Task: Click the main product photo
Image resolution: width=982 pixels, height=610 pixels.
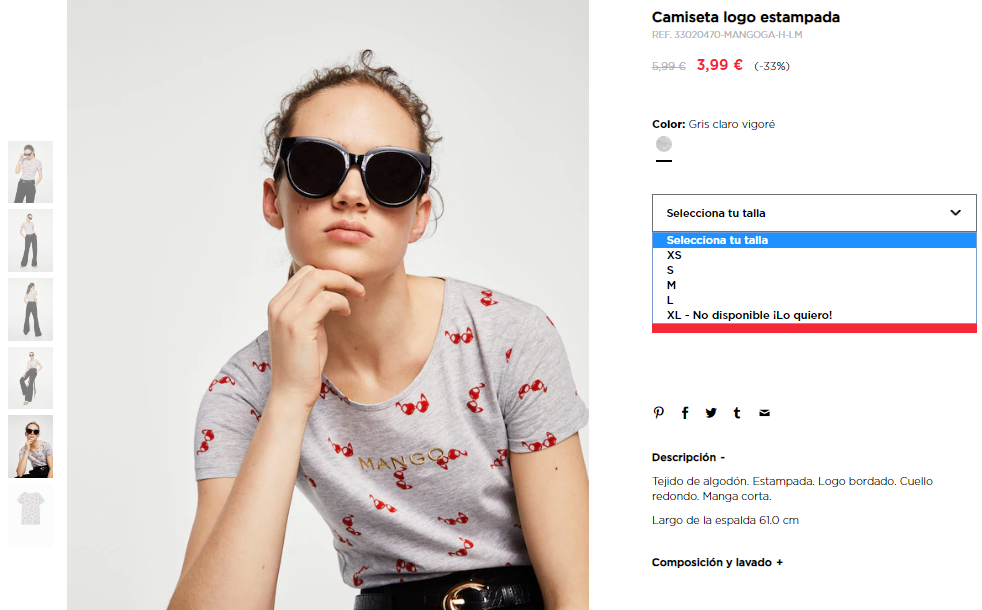Action: pos(328,305)
